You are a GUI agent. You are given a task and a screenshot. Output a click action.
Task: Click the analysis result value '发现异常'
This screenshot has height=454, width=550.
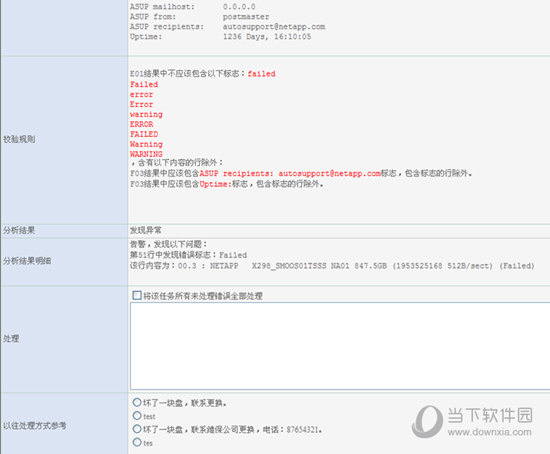pos(146,231)
